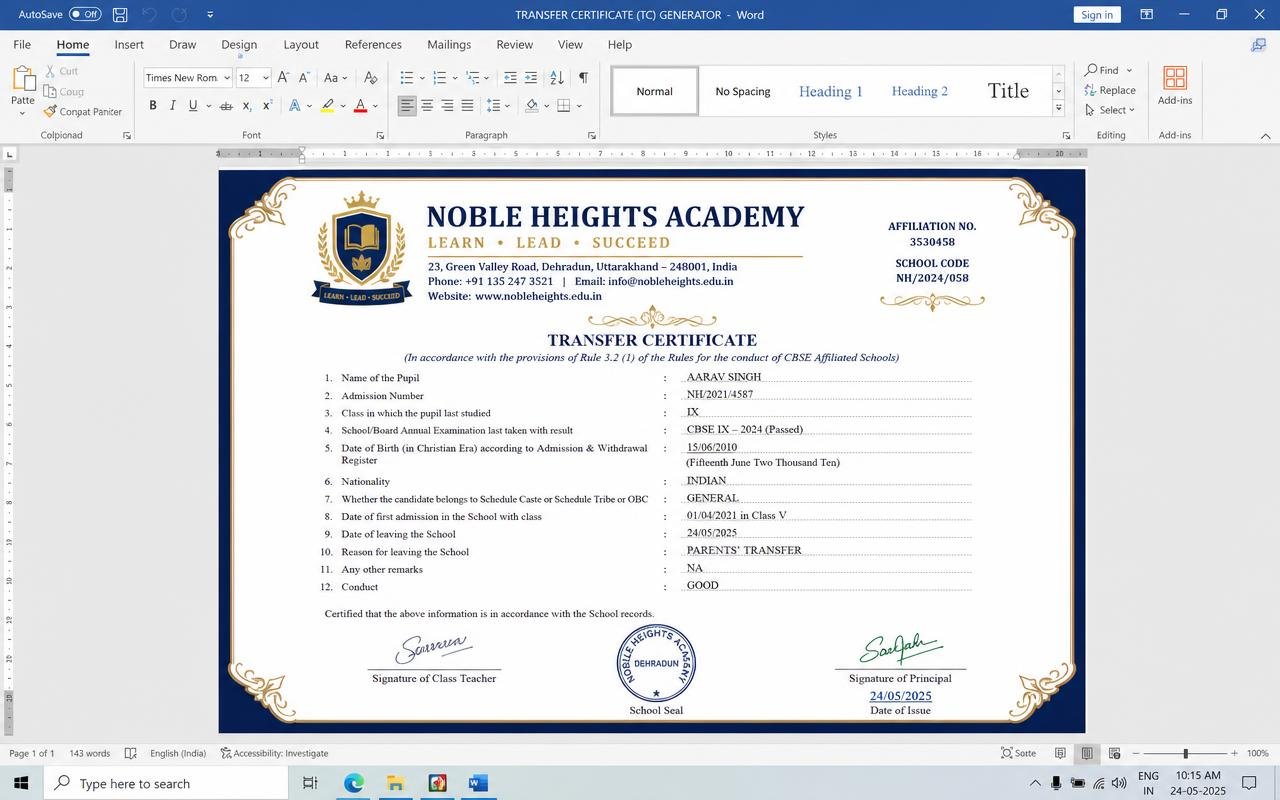Click the Format Painter brush button
Image resolution: width=1280 pixels, height=800 pixels.
point(83,111)
